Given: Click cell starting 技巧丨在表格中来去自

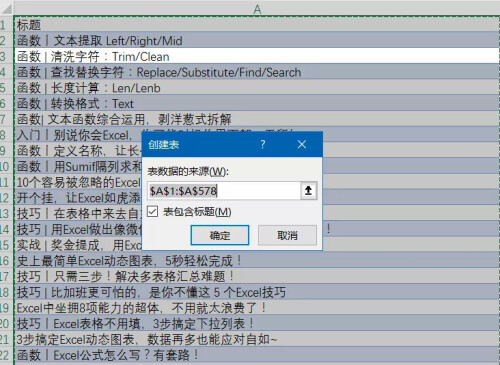Looking at the screenshot, I should pos(78,213).
